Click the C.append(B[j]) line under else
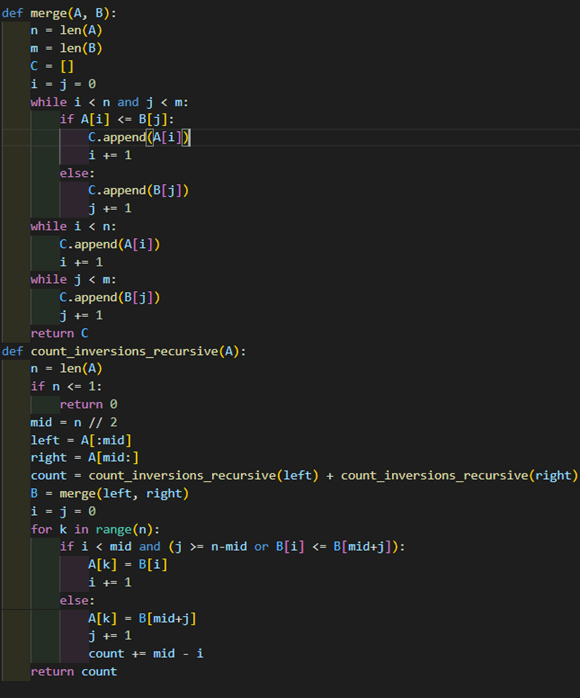This screenshot has height=698, width=580. coord(138,191)
